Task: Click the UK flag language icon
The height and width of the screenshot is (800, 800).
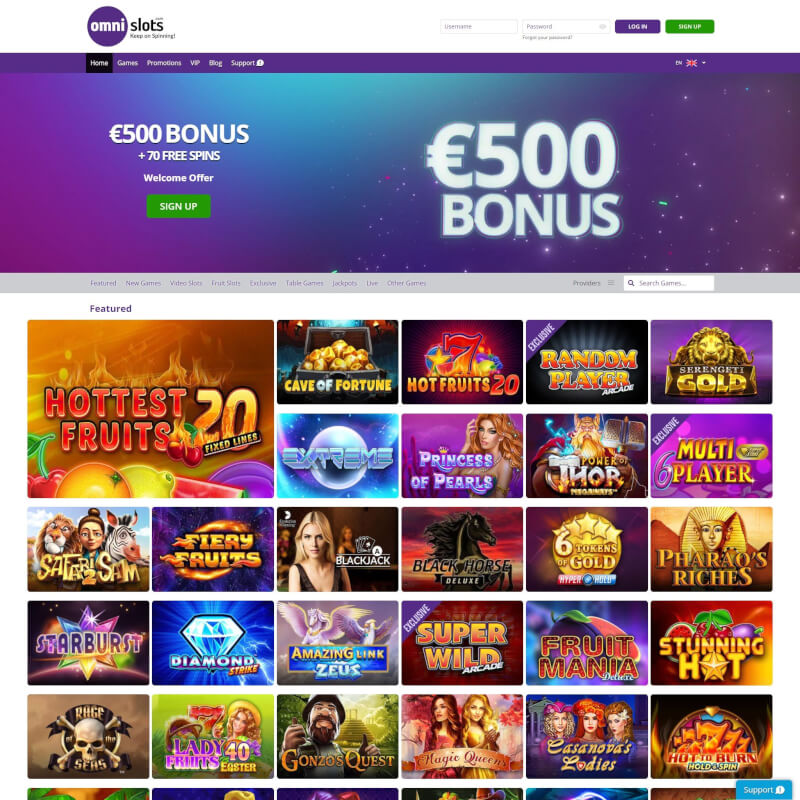Action: coord(691,63)
